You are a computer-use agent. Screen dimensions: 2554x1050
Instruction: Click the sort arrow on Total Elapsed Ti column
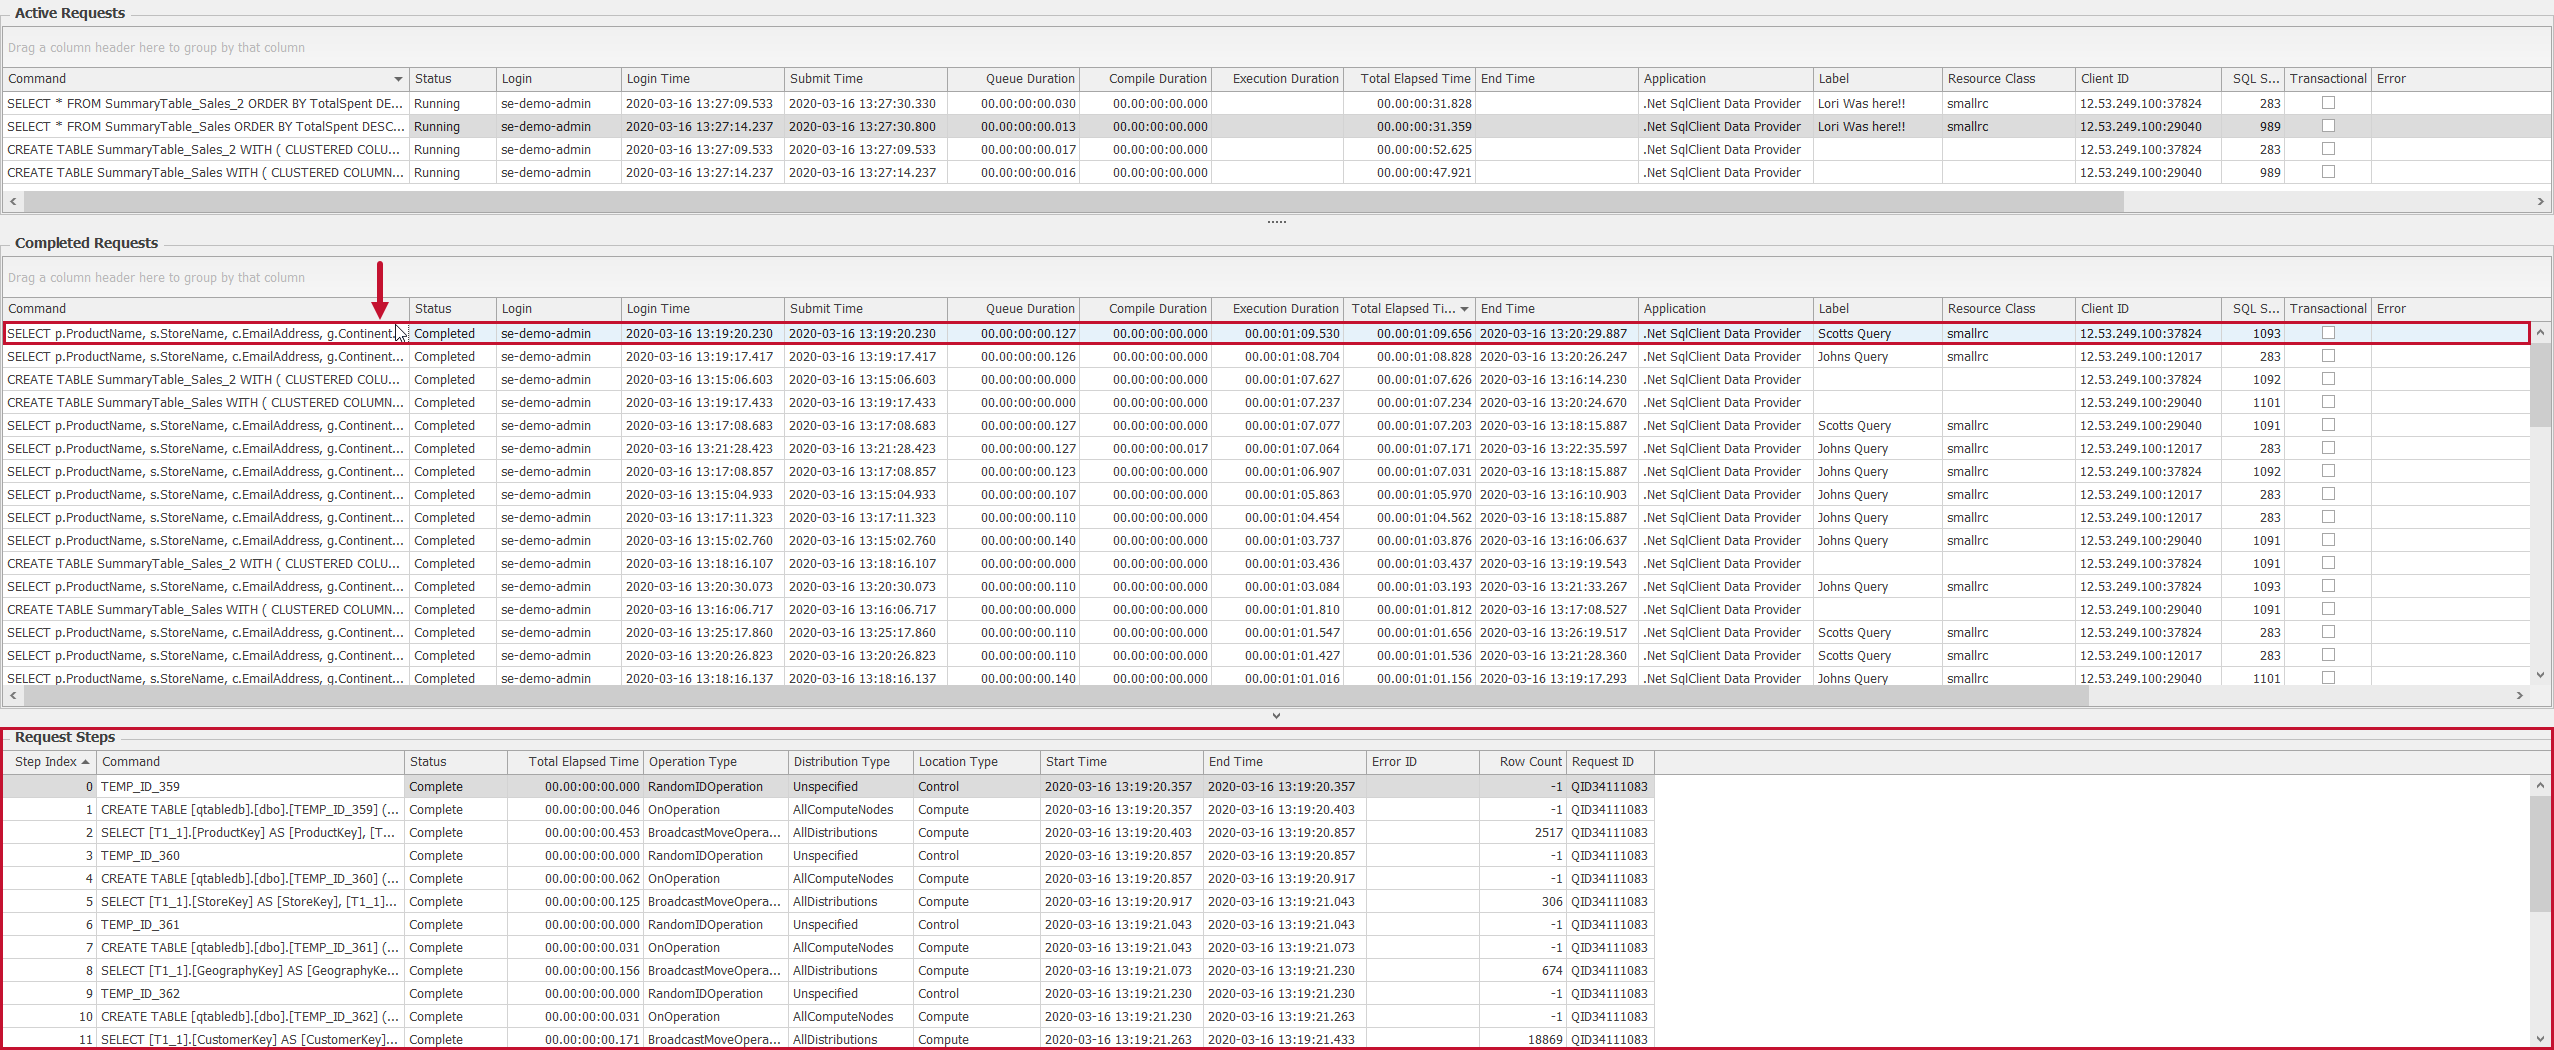[x=1464, y=309]
